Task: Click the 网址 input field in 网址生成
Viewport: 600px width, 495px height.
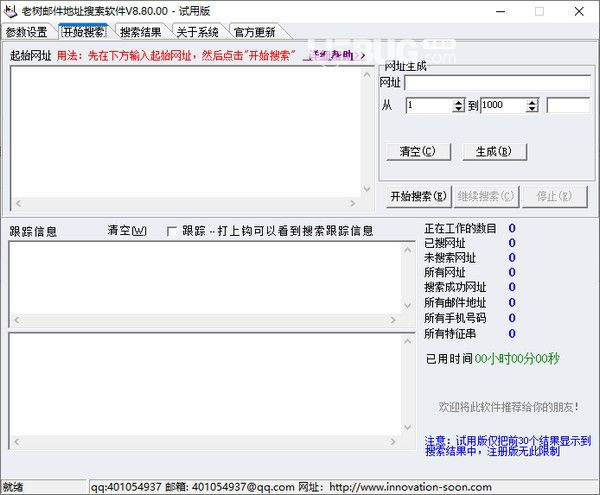Action: (497, 83)
